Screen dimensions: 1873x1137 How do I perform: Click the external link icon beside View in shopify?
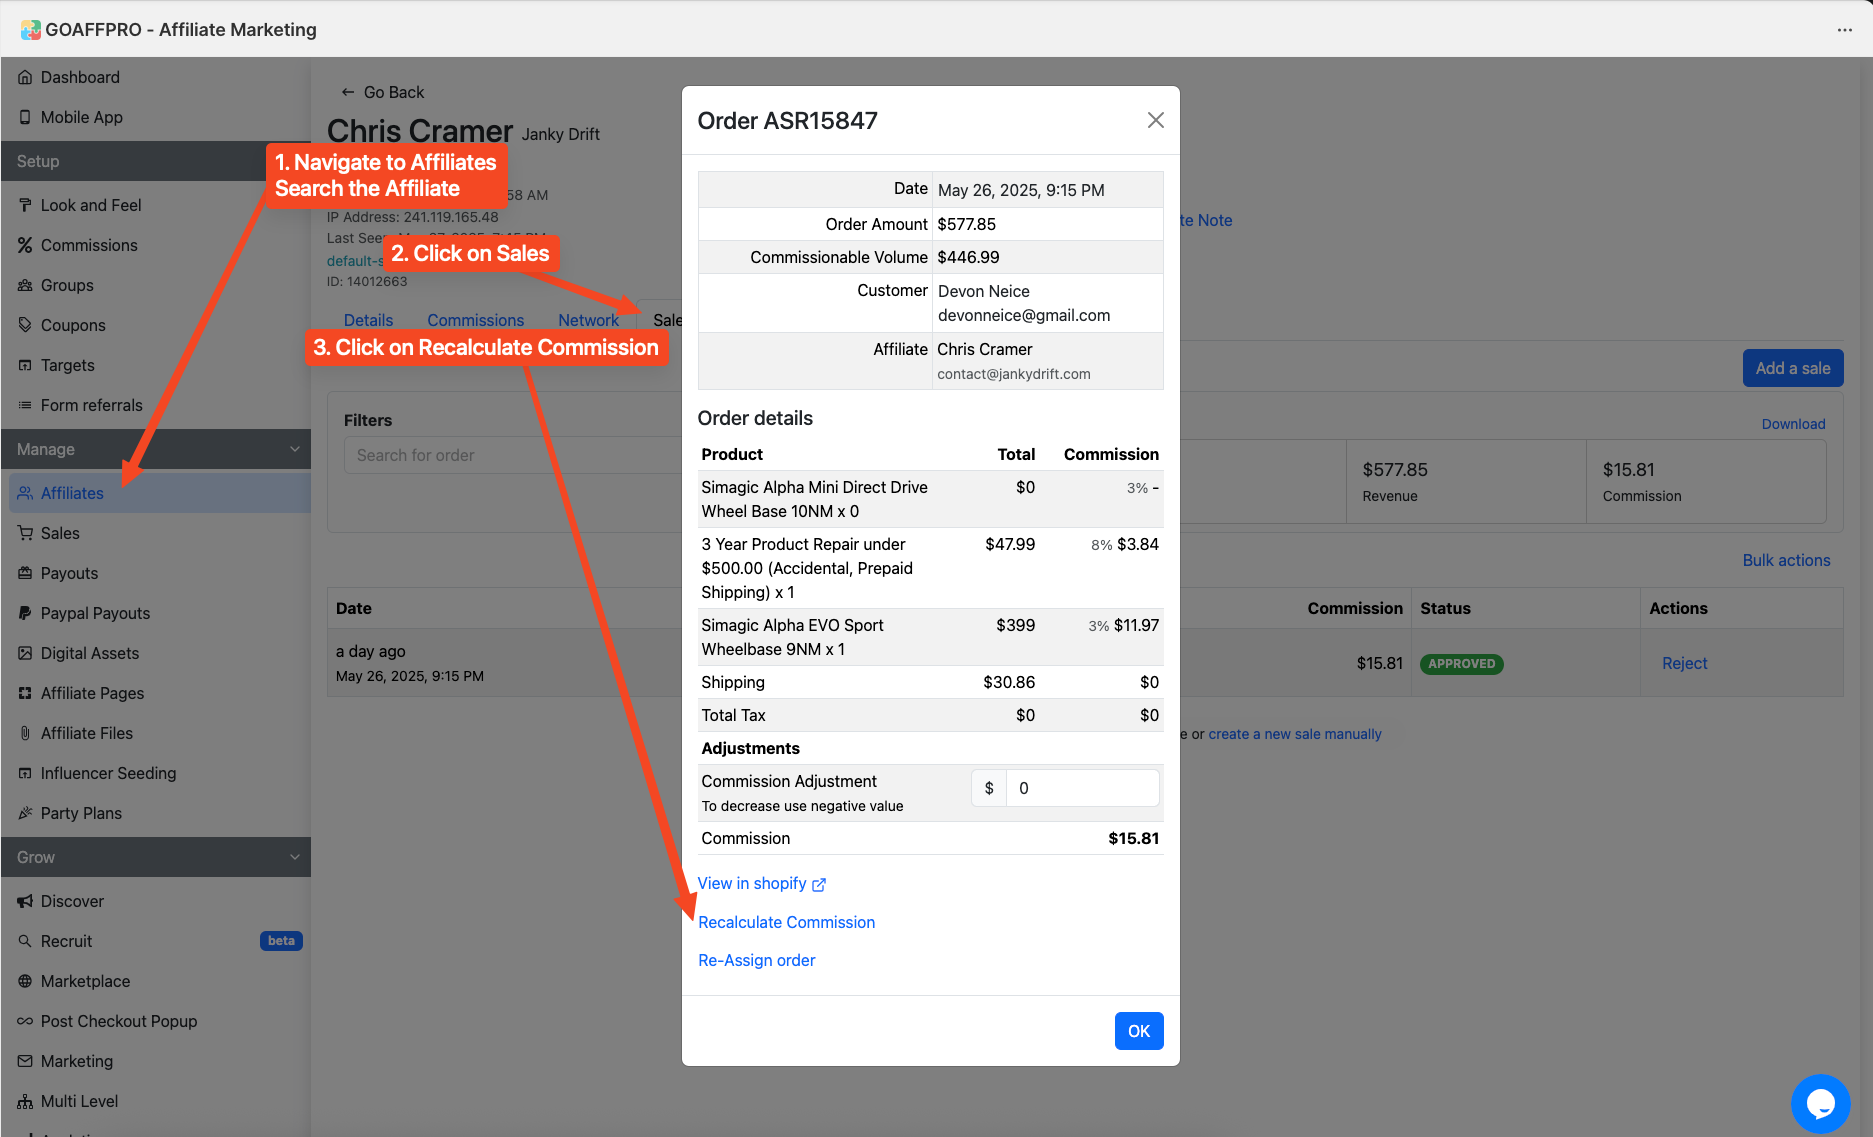tap(819, 884)
